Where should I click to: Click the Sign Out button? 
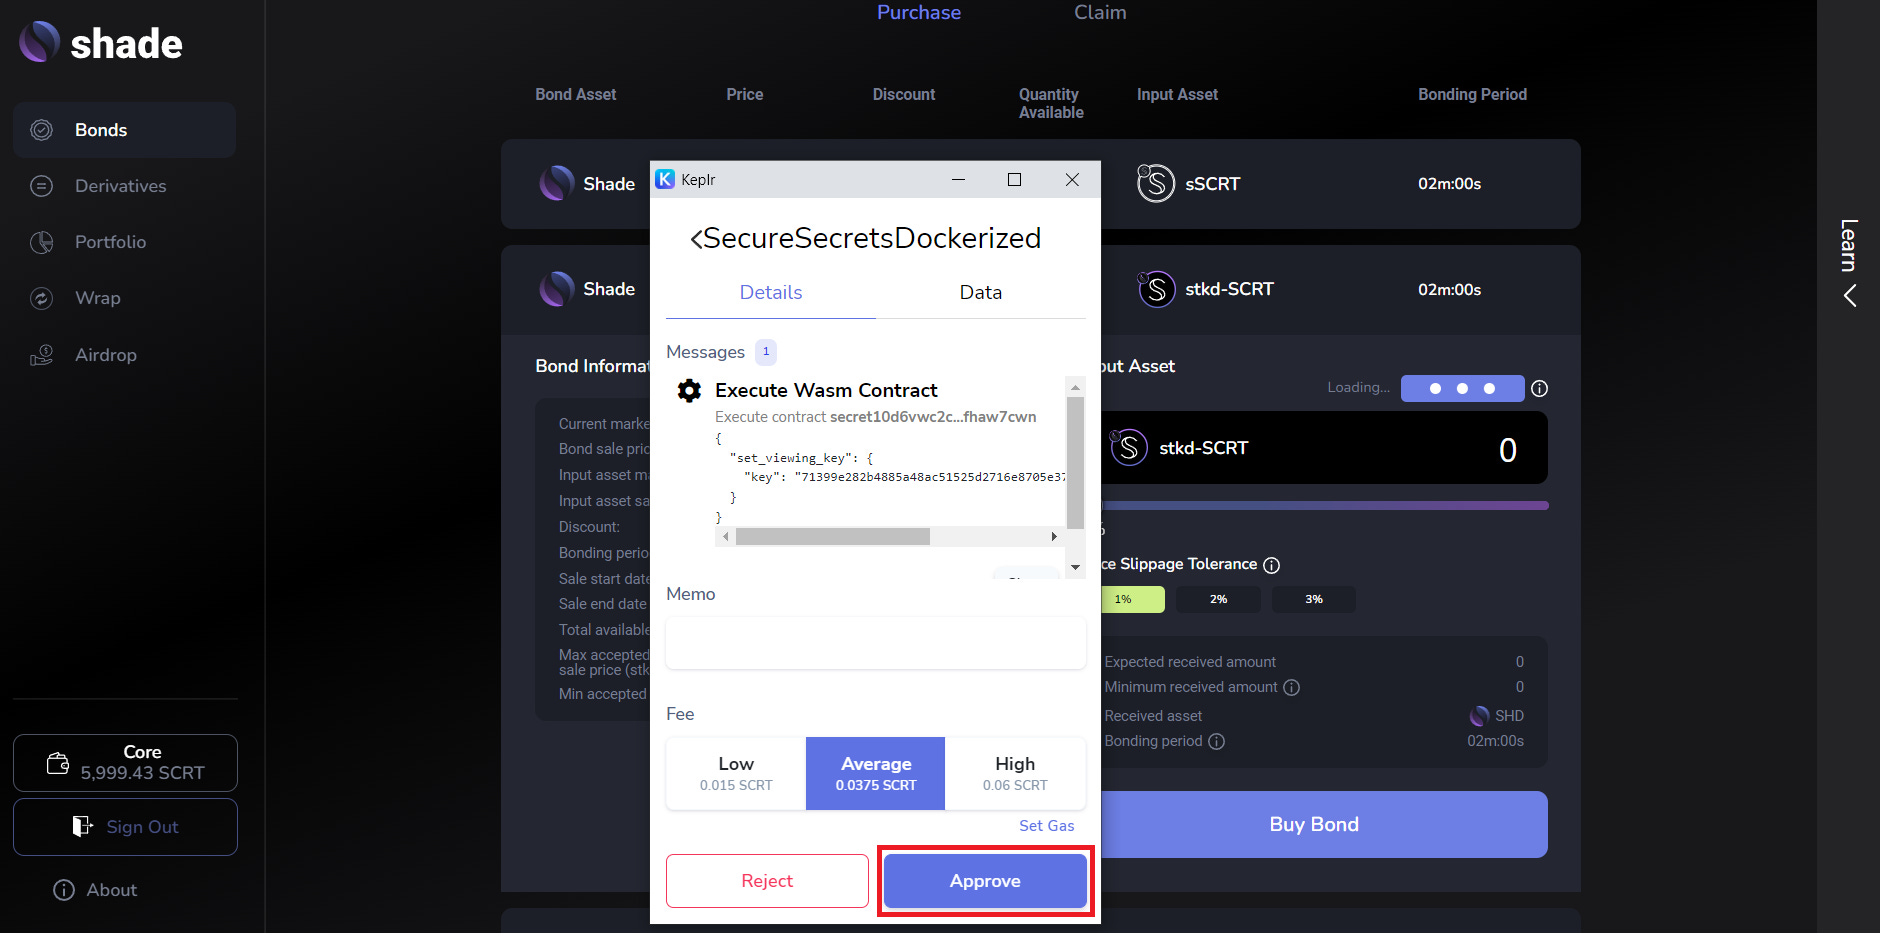pos(125,827)
